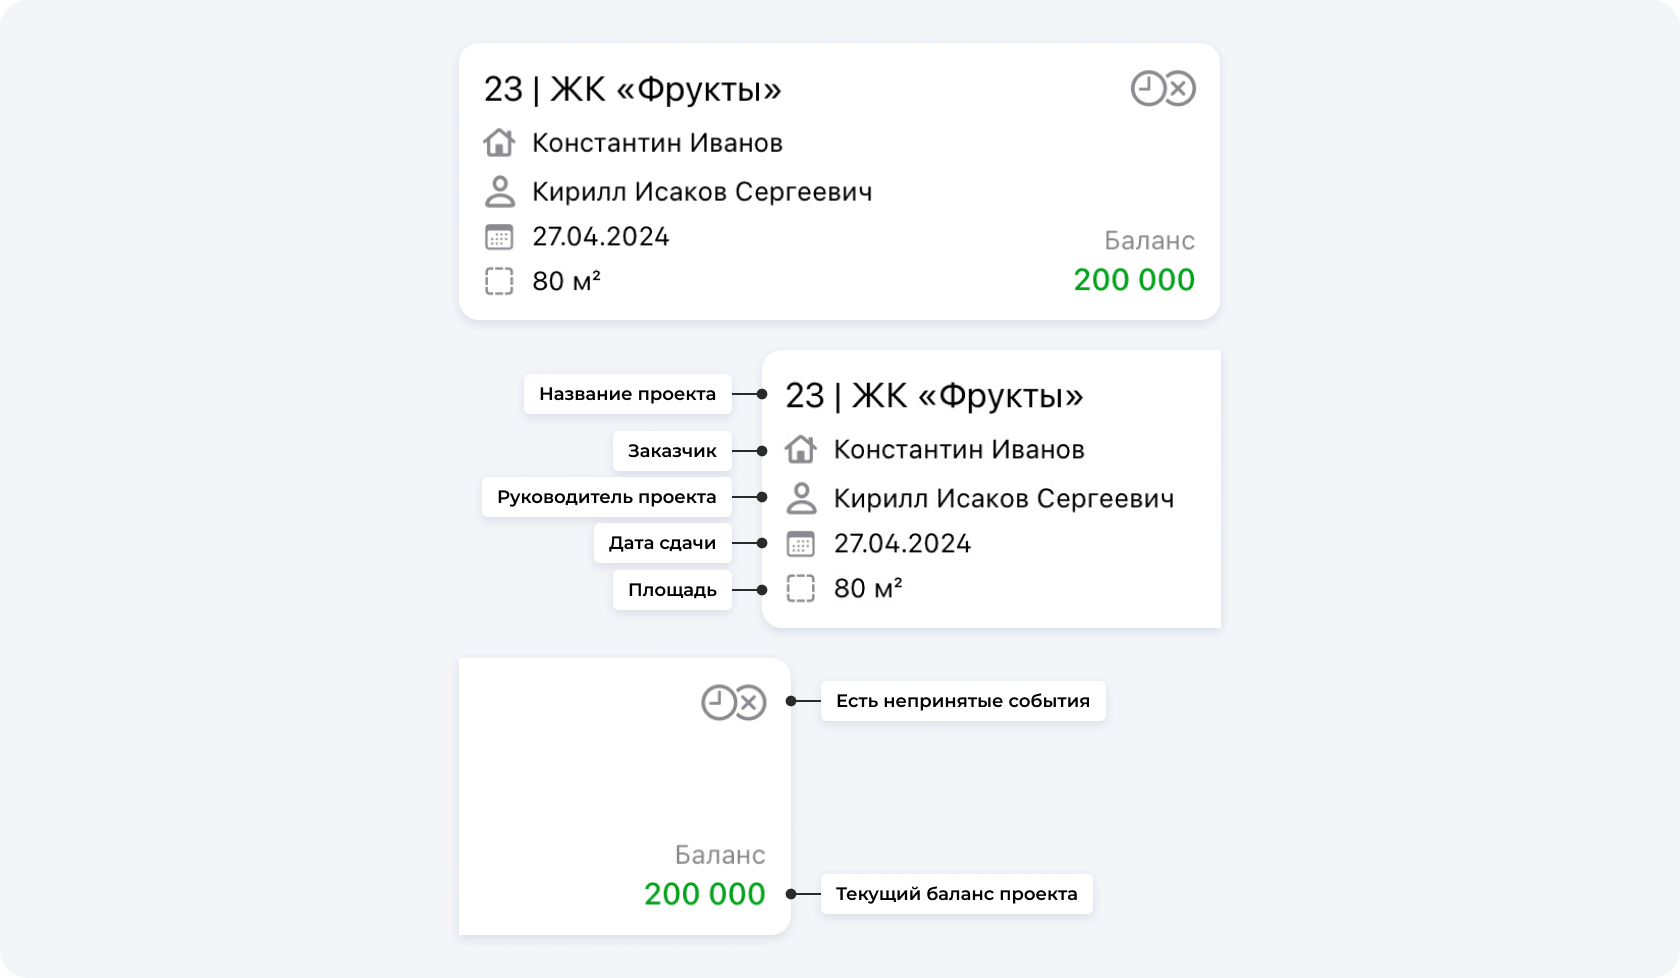Click the person icon in the top card
1680x978 pixels.
(499, 191)
